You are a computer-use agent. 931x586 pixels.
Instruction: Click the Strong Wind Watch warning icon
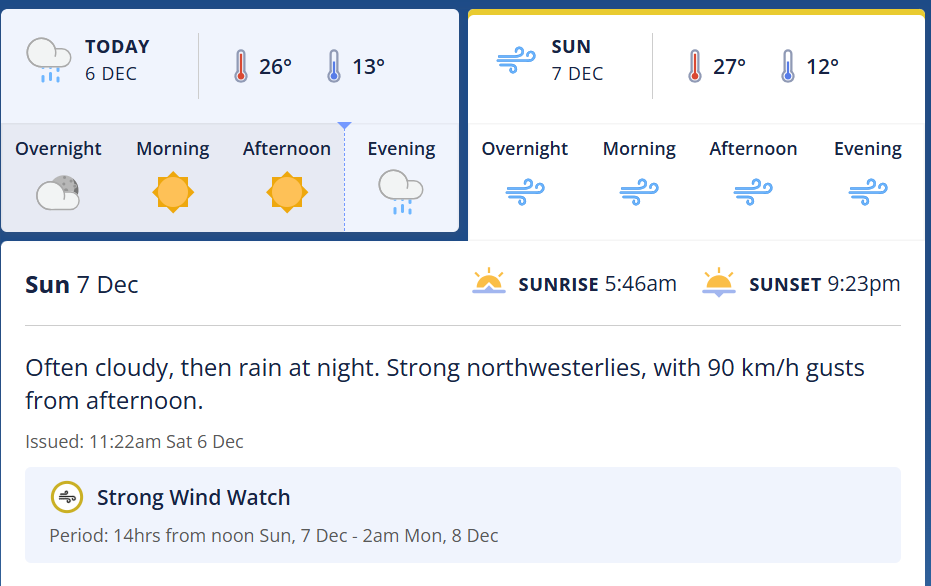(x=67, y=497)
